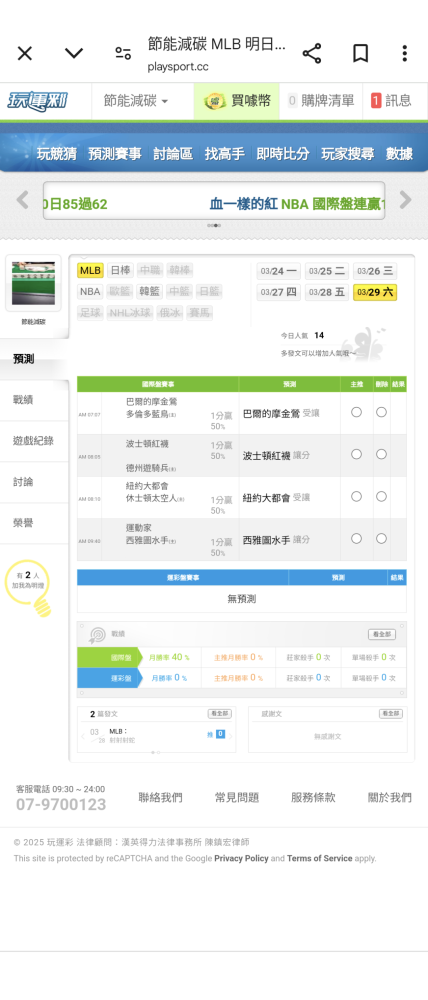Open the NBA 國際盤連贏 banner link

click(x=297, y=204)
